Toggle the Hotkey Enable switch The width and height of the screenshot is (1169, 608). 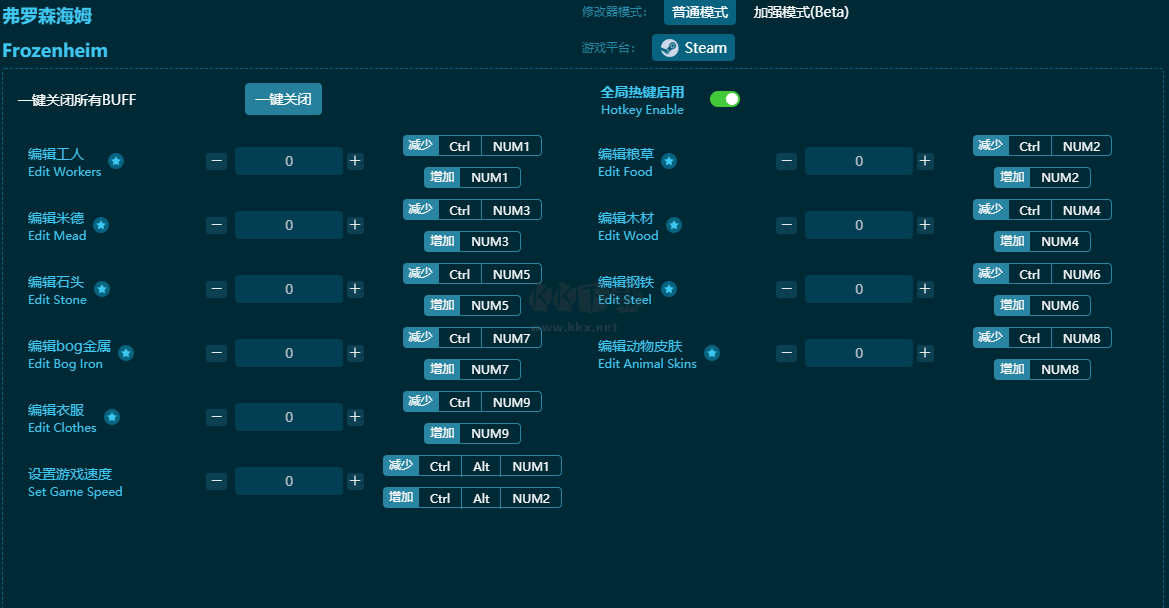point(725,99)
